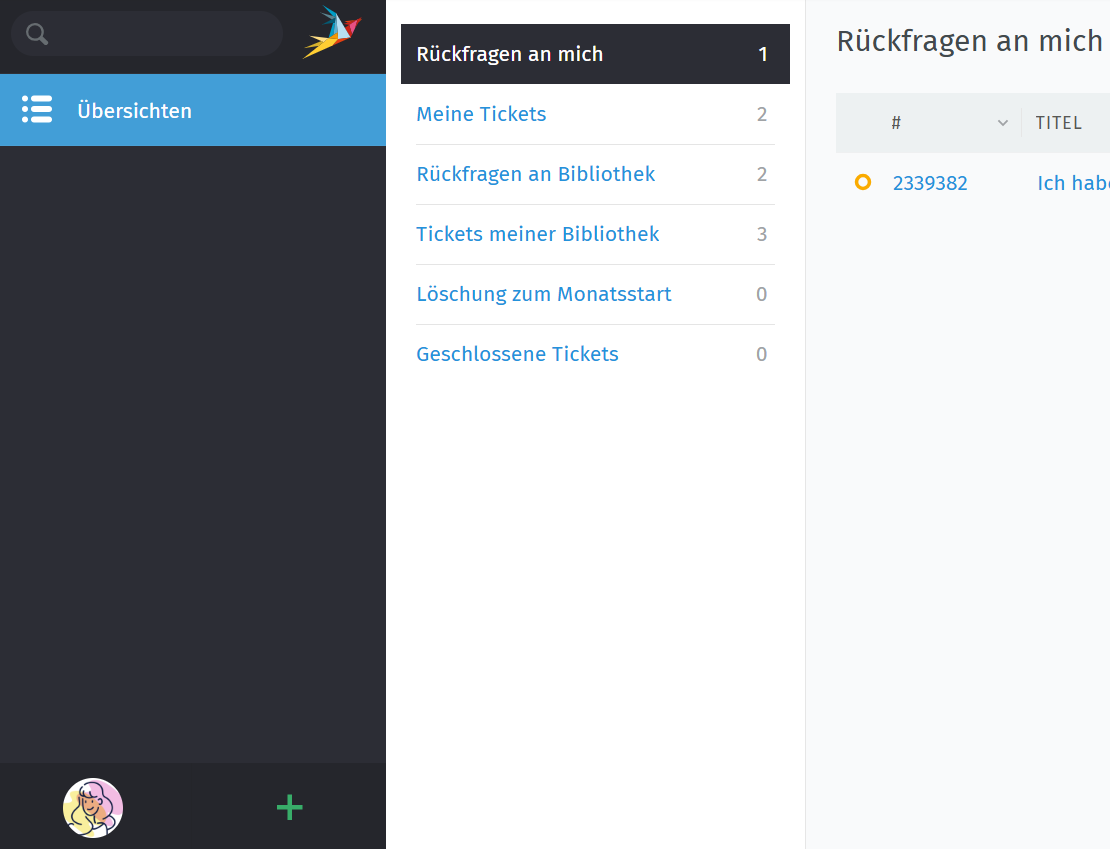Open ticket number 2339382
Screen dimensions: 1110x849
(930, 183)
